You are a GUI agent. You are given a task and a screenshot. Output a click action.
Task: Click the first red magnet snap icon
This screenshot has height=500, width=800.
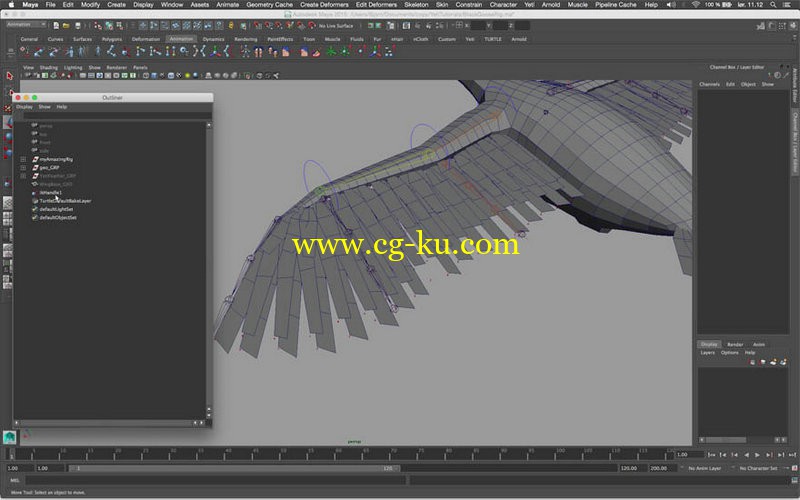(258, 25)
